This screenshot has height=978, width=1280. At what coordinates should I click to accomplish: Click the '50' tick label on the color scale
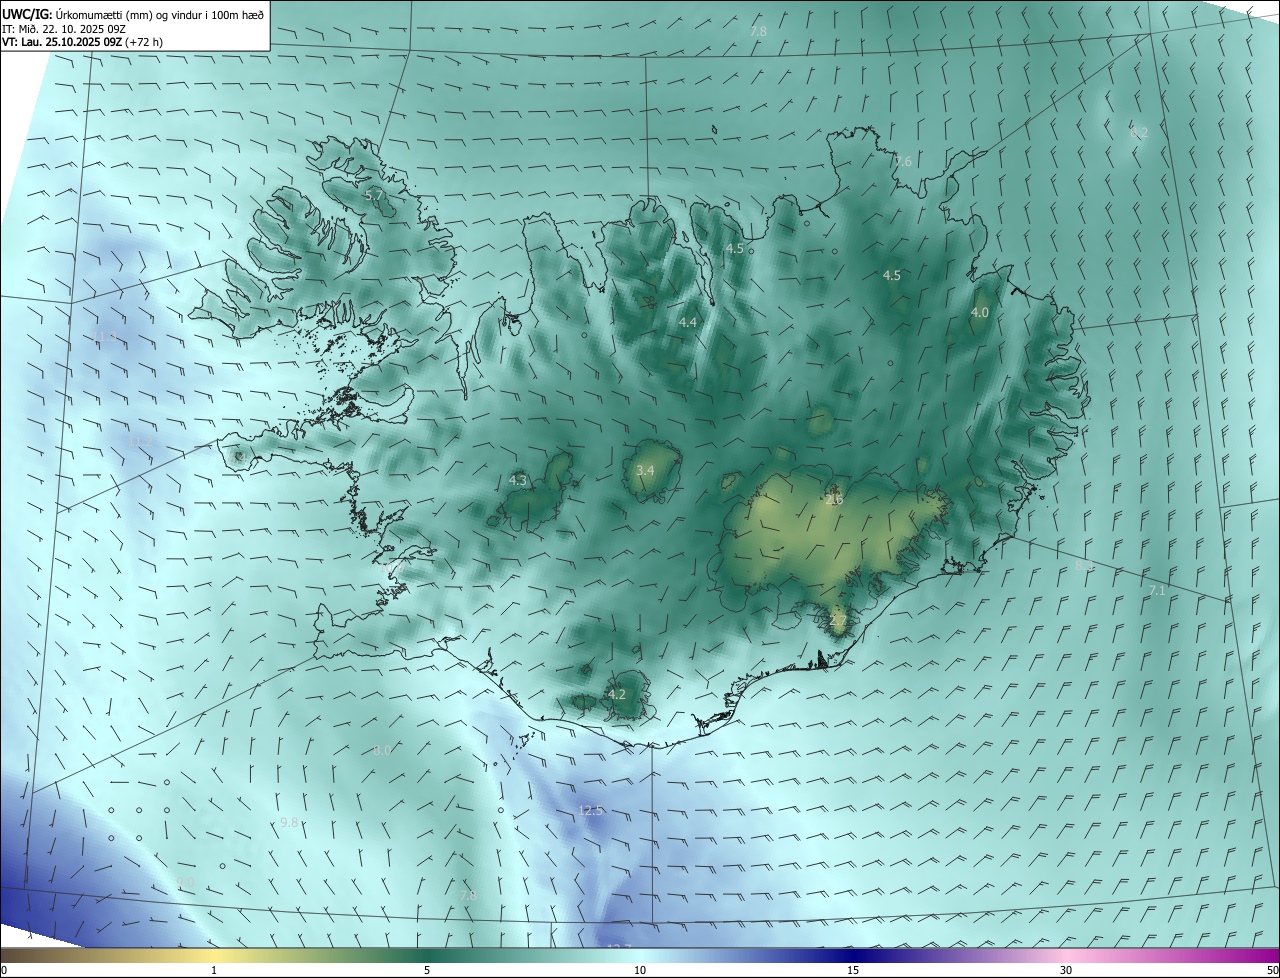[x=1271, y=970]
